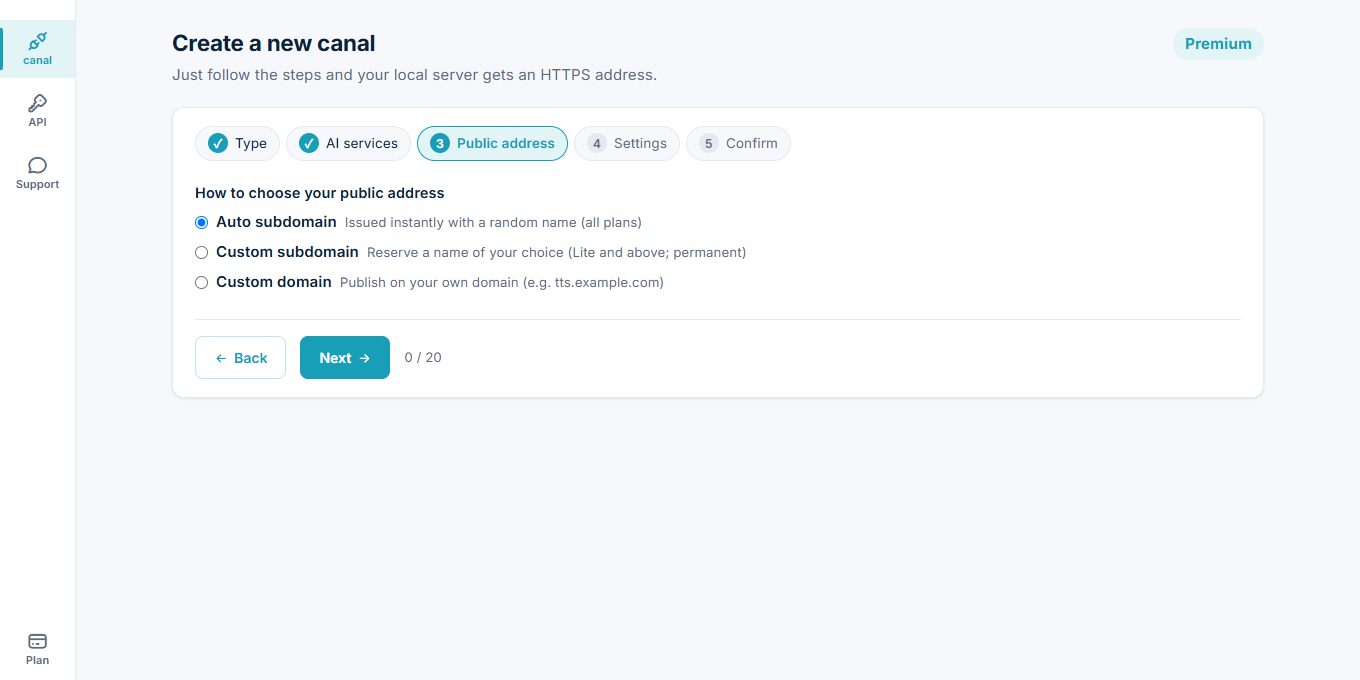1360x680 pixels.
Task: Click the Auto subdomain label text
Action: (276, 222)
